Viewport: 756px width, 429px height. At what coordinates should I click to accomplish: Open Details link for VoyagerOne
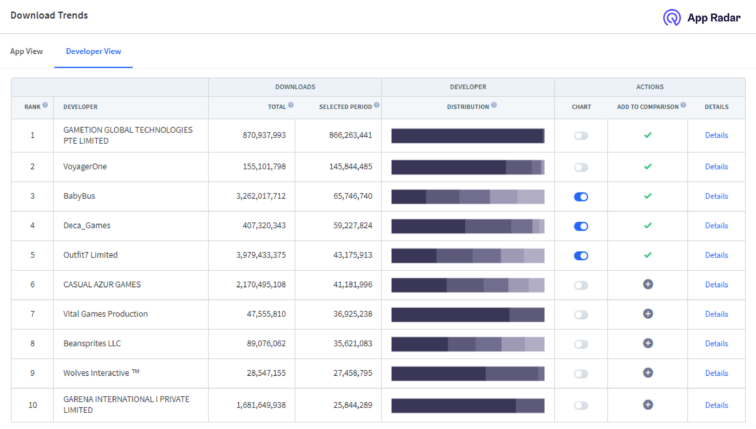[x=716, y=166]
